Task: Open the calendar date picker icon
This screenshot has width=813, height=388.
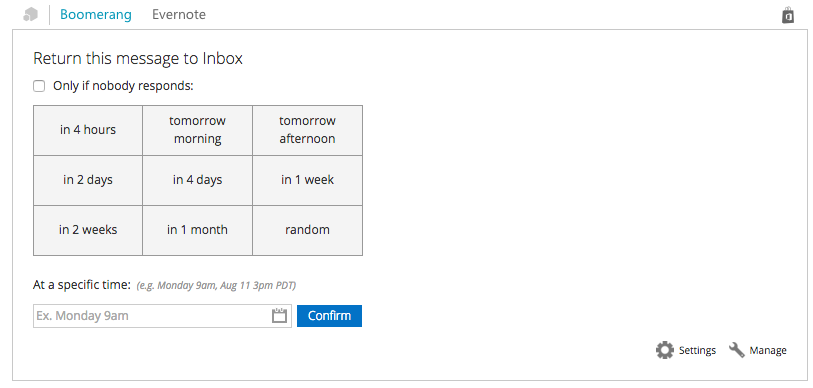Action: (x=279, y=315)
